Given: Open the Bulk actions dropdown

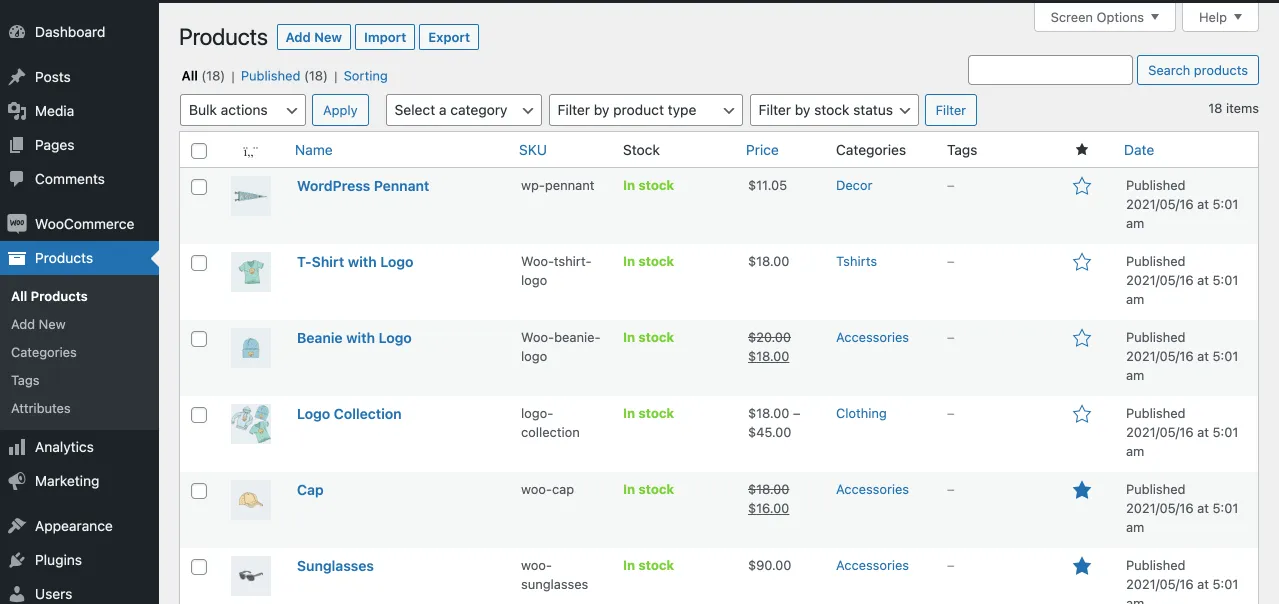Looking at the screenshot, I should pyautogui.click(x=243, y=110).
